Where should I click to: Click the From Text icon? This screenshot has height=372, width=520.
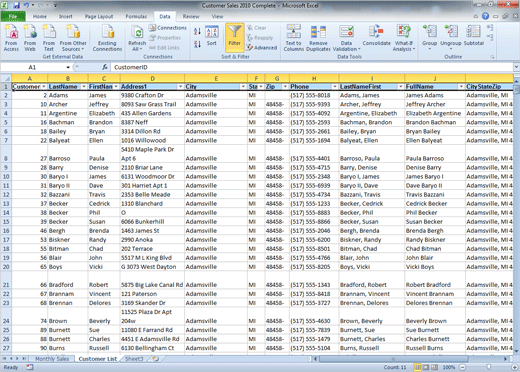coord(49,37)
